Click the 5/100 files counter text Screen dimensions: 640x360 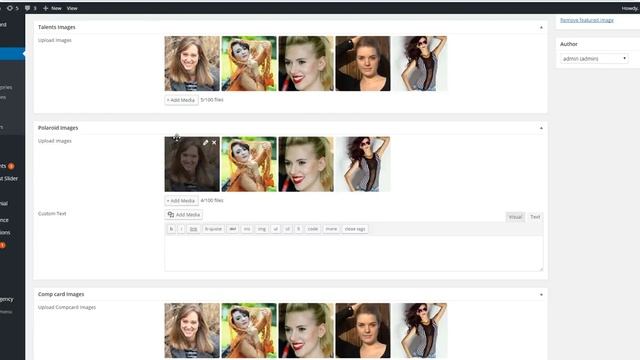[212, 100]
